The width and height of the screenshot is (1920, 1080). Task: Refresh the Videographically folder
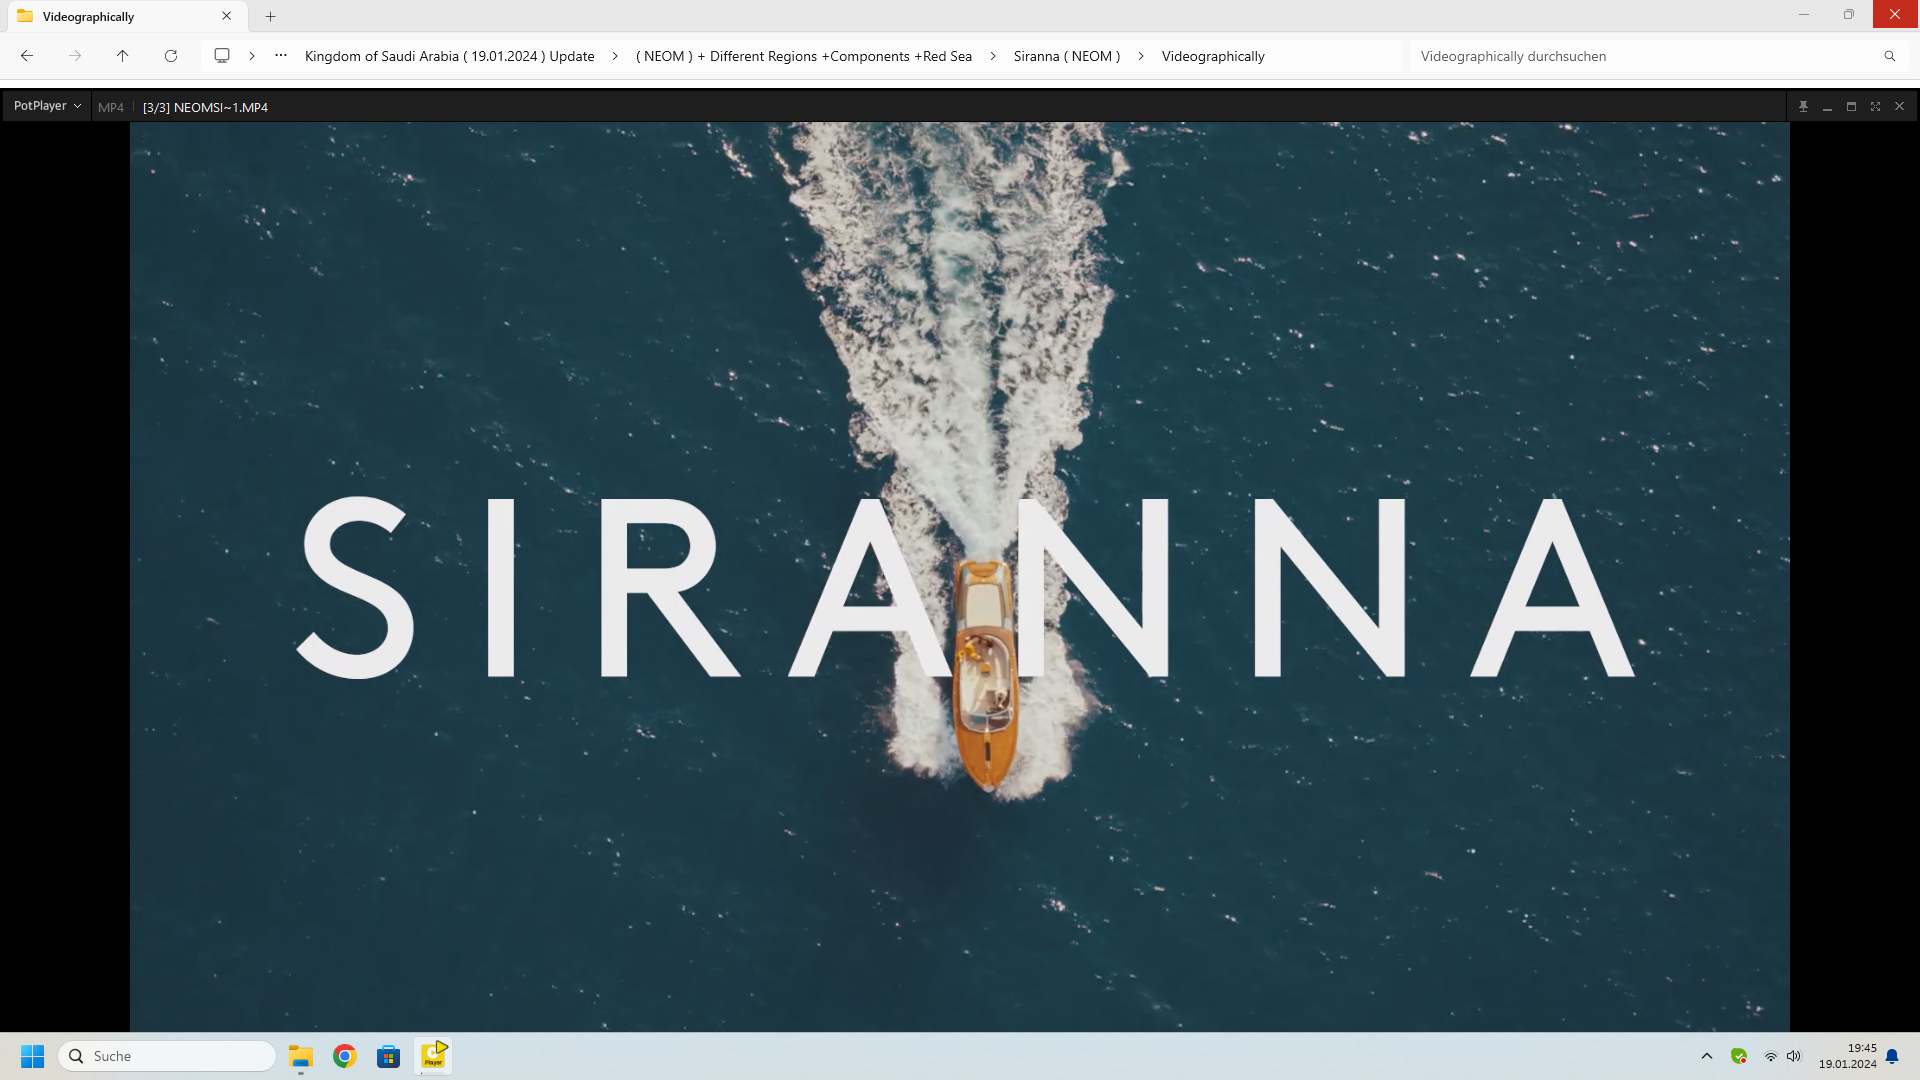171,56
